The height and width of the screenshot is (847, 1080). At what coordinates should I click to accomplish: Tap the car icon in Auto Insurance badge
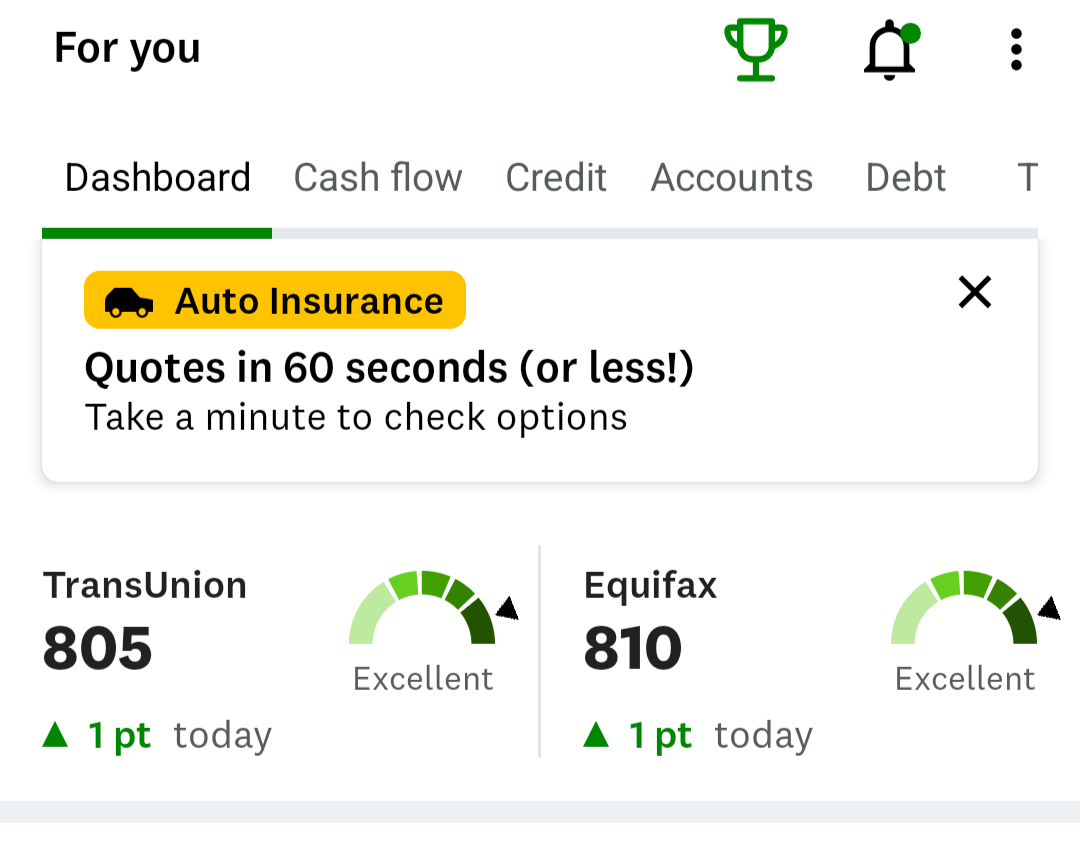tap(129, 302)
